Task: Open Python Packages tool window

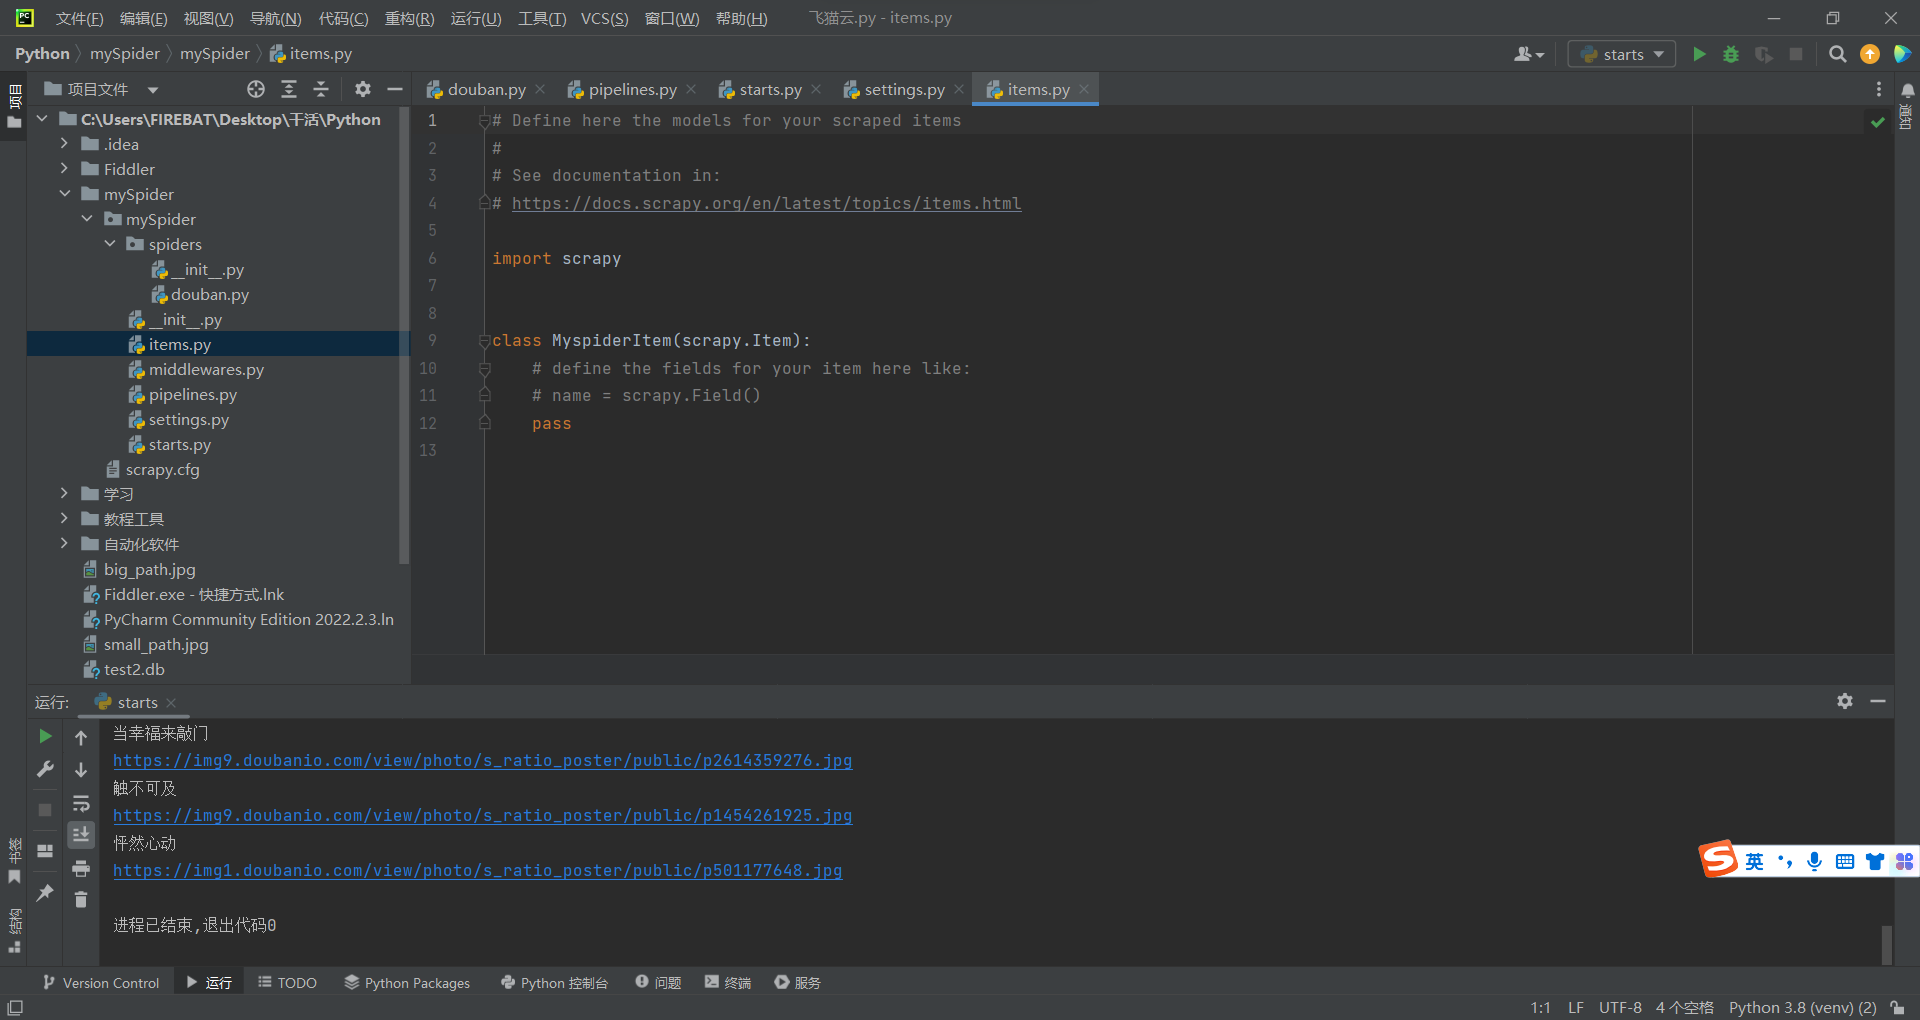Action: click(407, 983)
